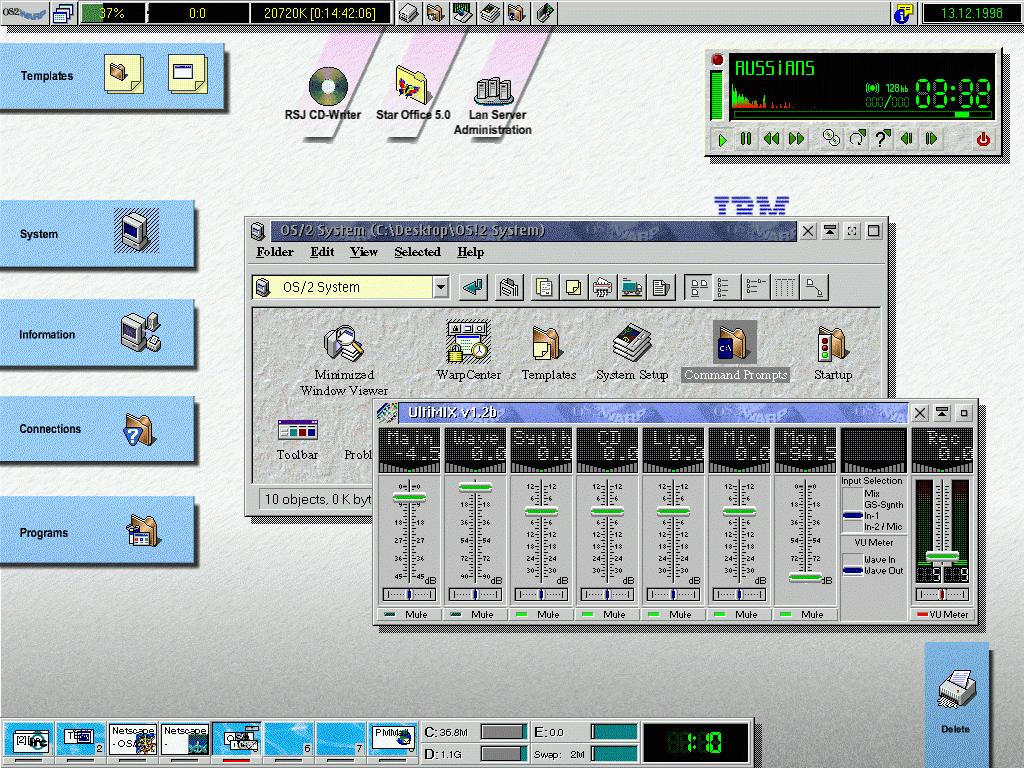Open the Star Office 5.0 folder icon
This screenshot has width=1024, height=768.
(411, 85)
